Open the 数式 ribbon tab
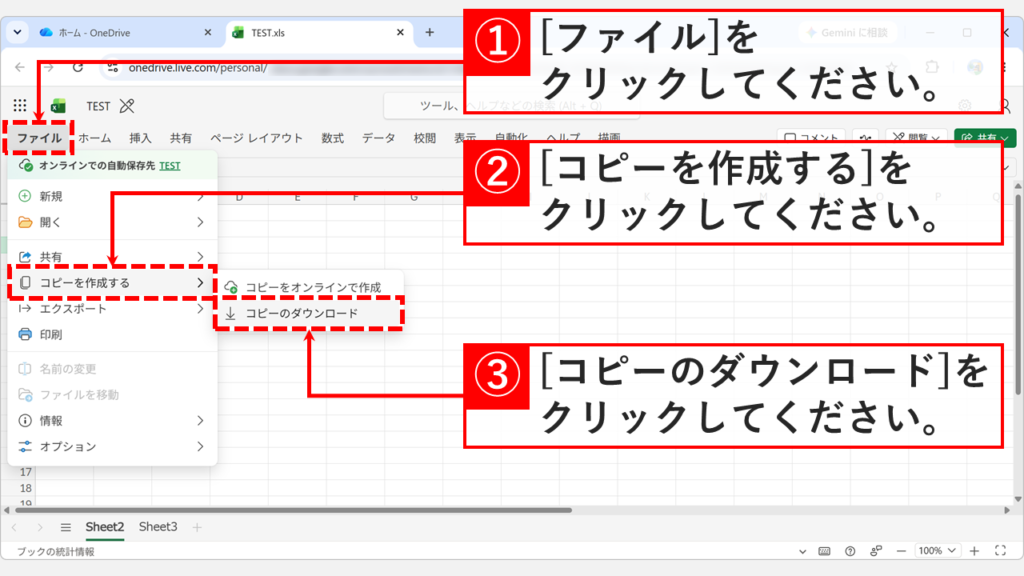 (332, 138)
